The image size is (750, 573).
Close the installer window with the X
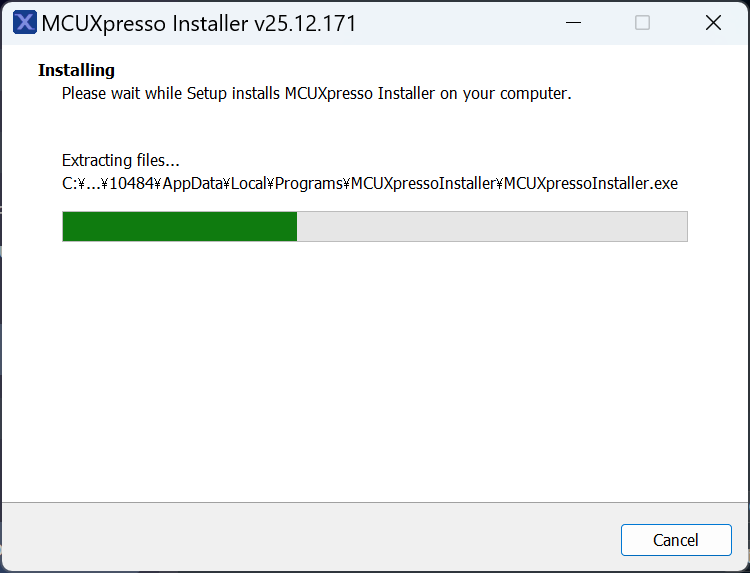coord(713,23)
